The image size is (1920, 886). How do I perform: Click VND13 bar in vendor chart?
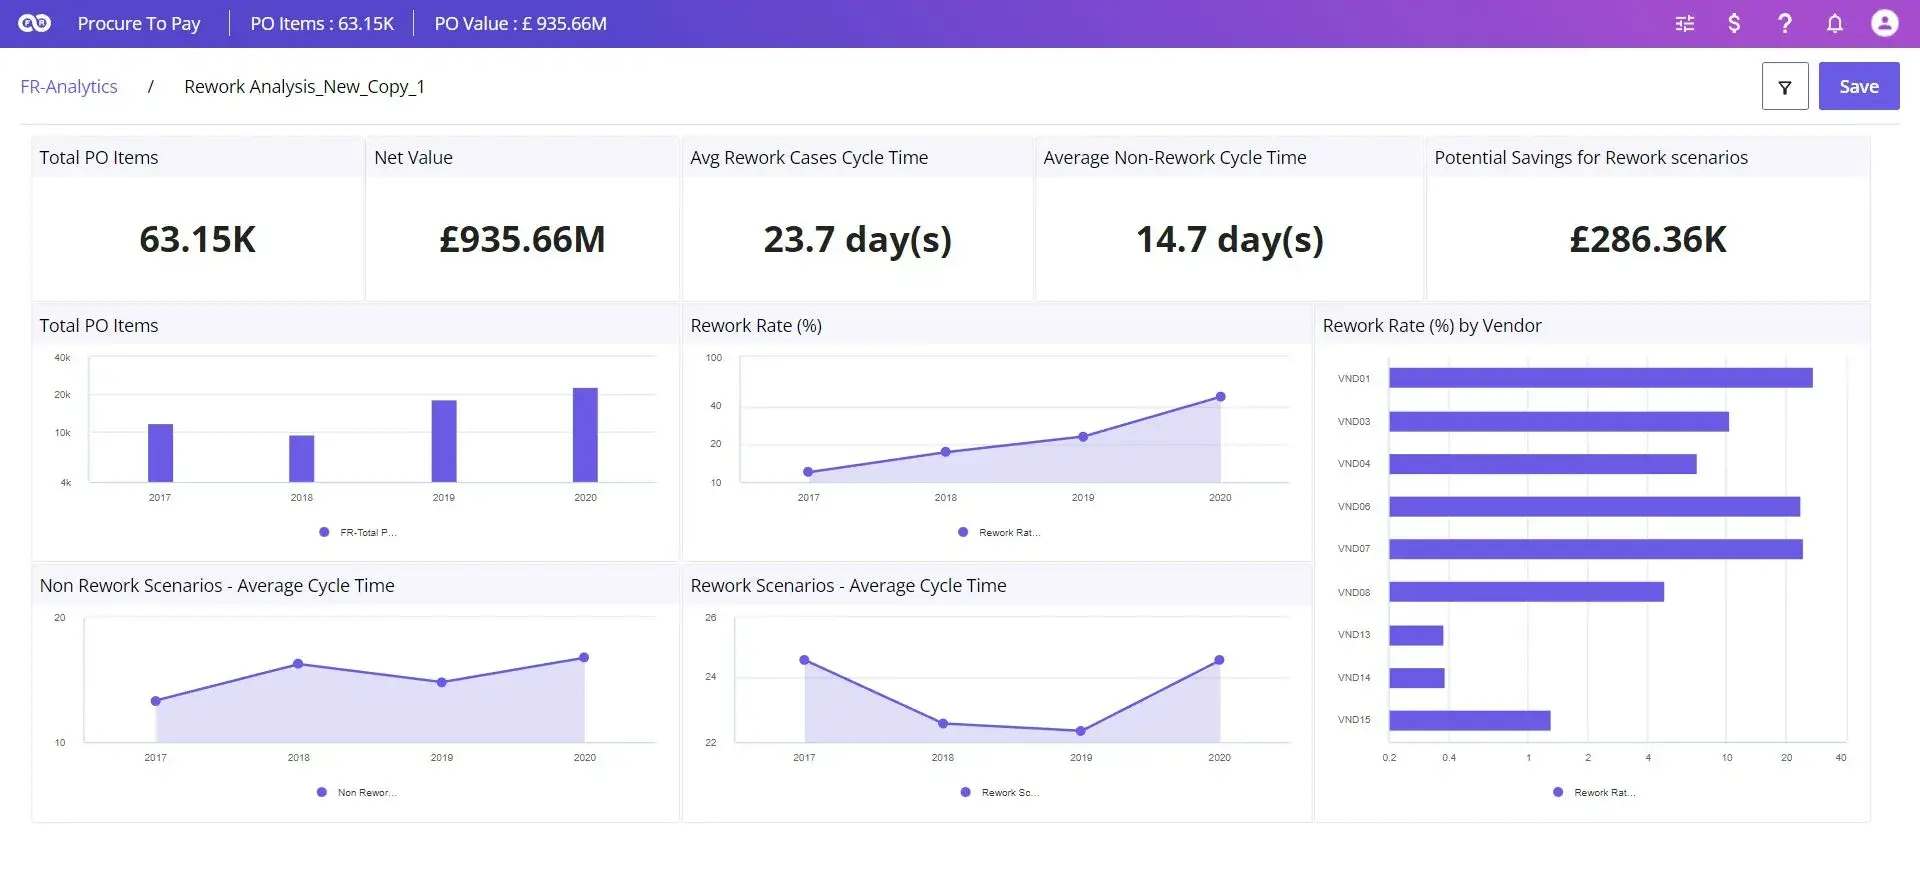click(1416, 635)
